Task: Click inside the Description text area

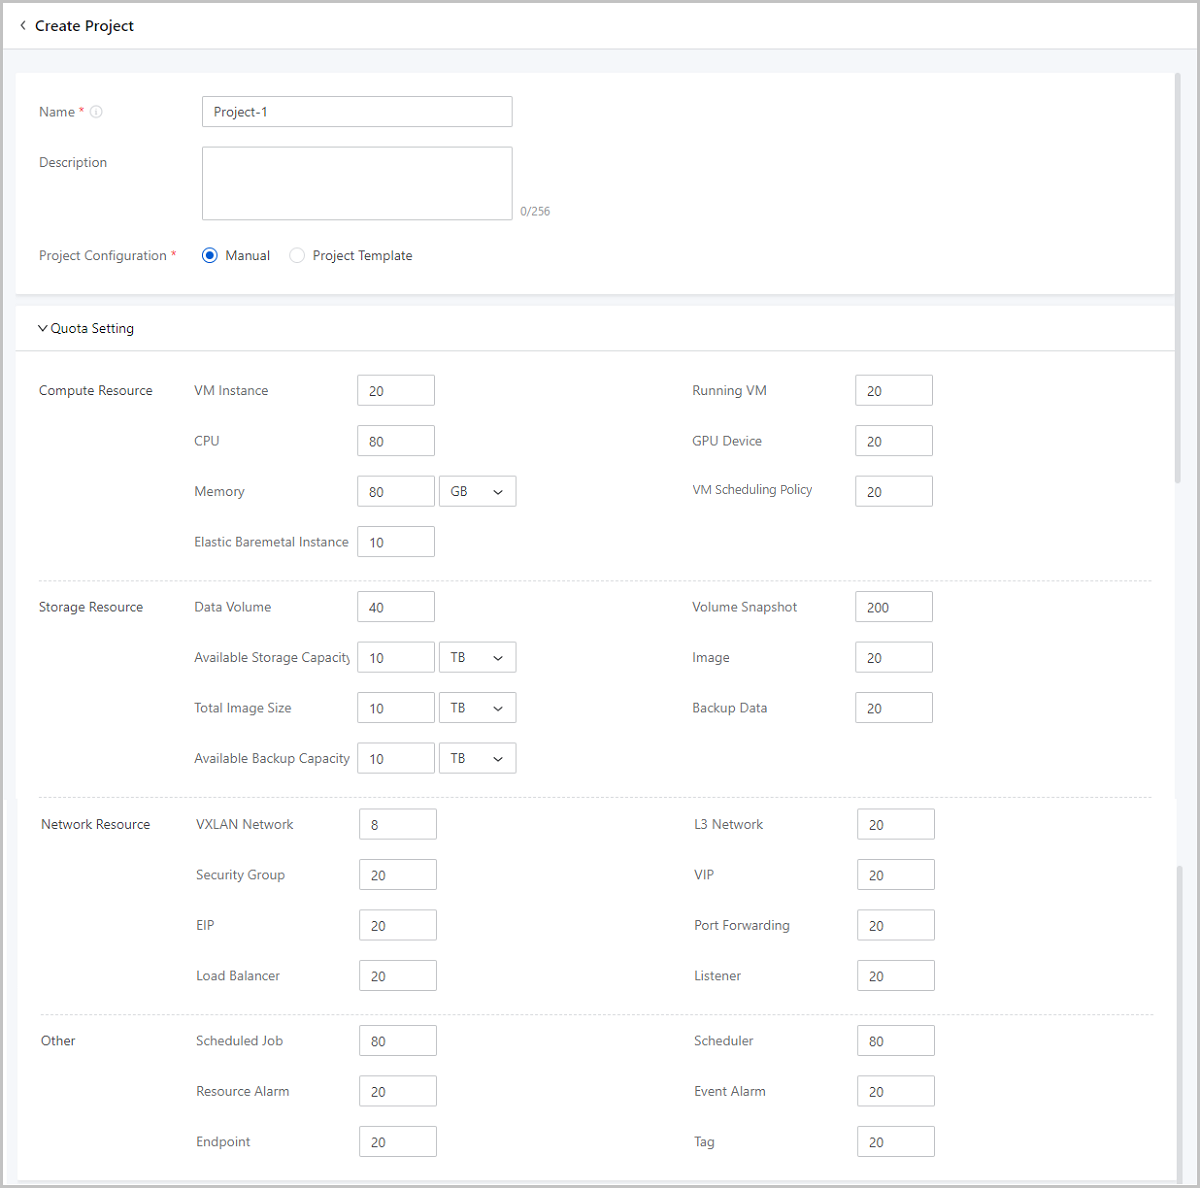Action: (357, 183)
